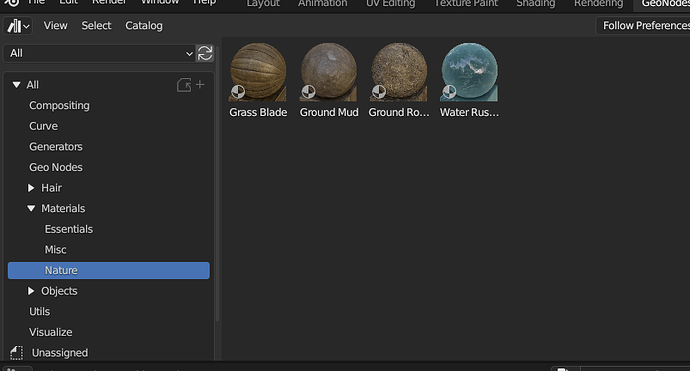Select the Ground Mud material thumbnail
Screen dimensions: 690x371
coord(329,72)
